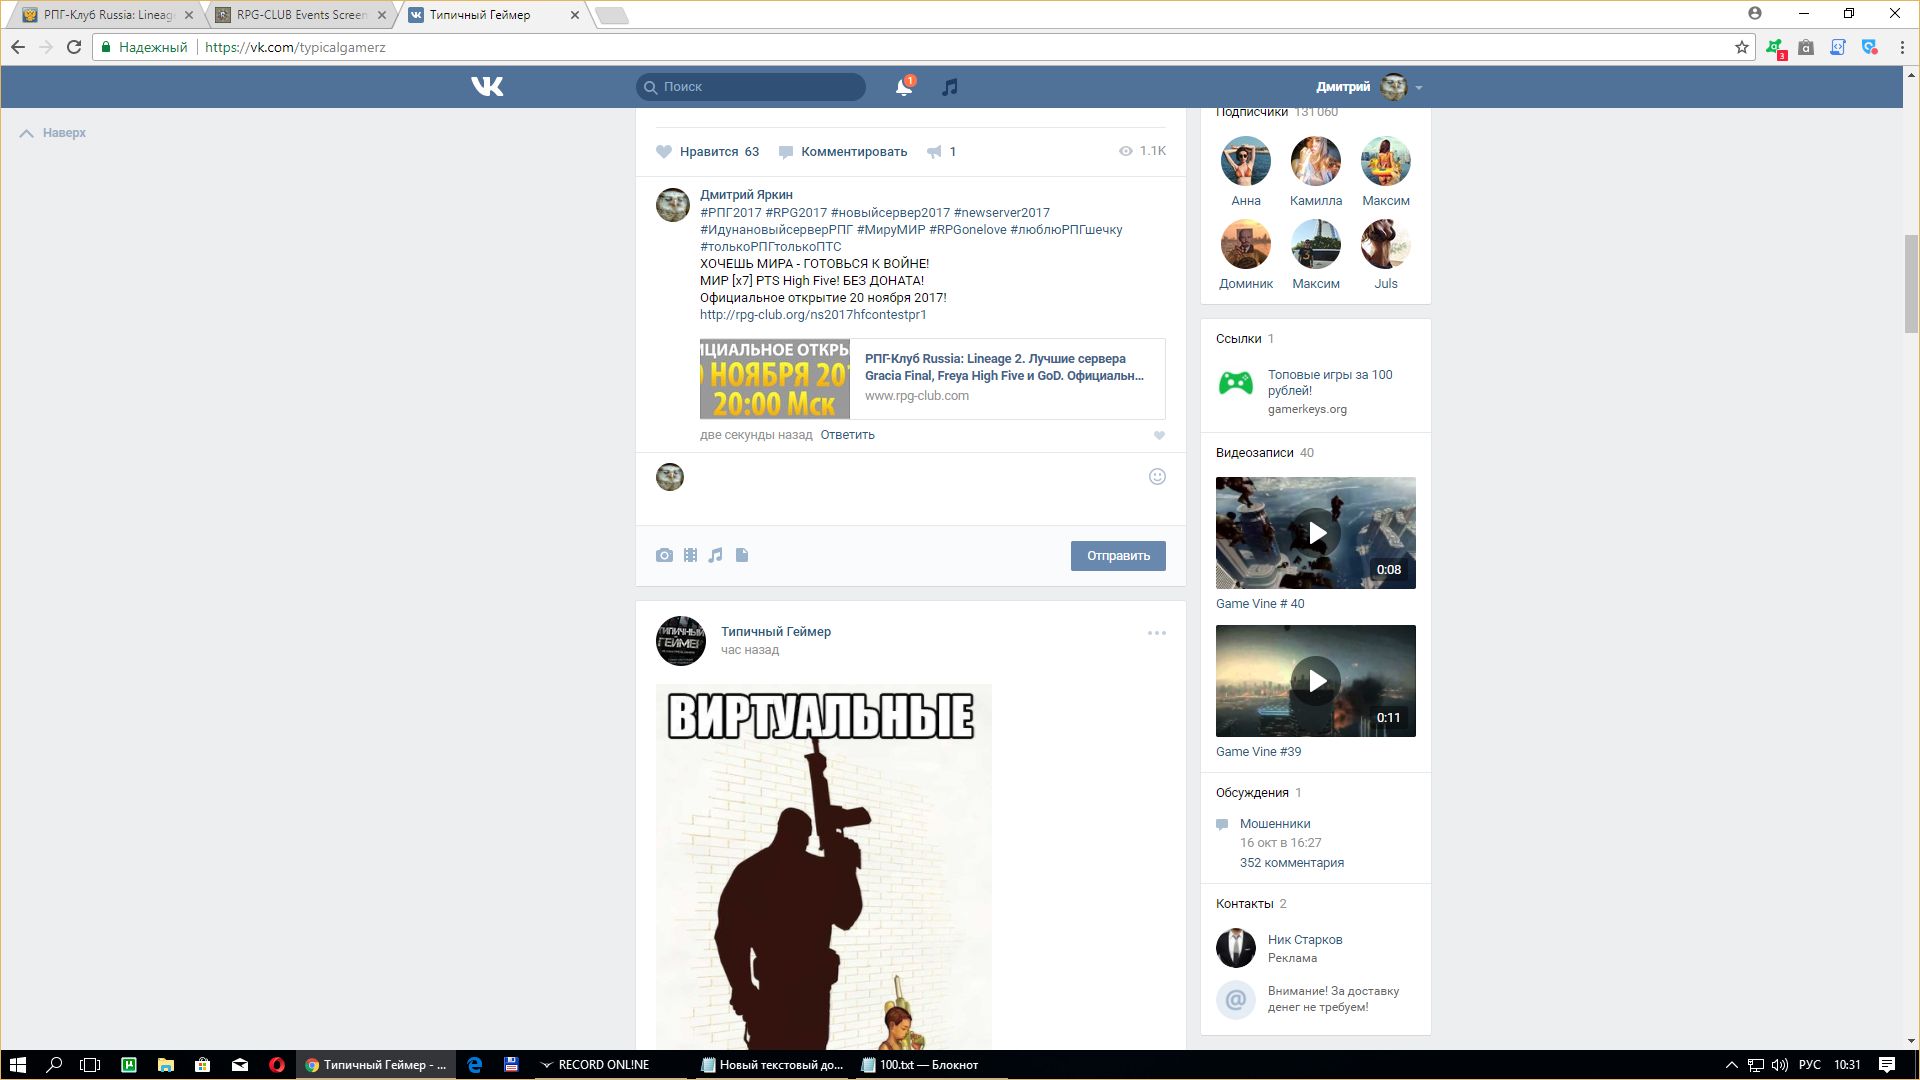The height and width of the screenshot is (1080, 1920).
Task: Click the VK logo home icon
Action: click(487, 87)
